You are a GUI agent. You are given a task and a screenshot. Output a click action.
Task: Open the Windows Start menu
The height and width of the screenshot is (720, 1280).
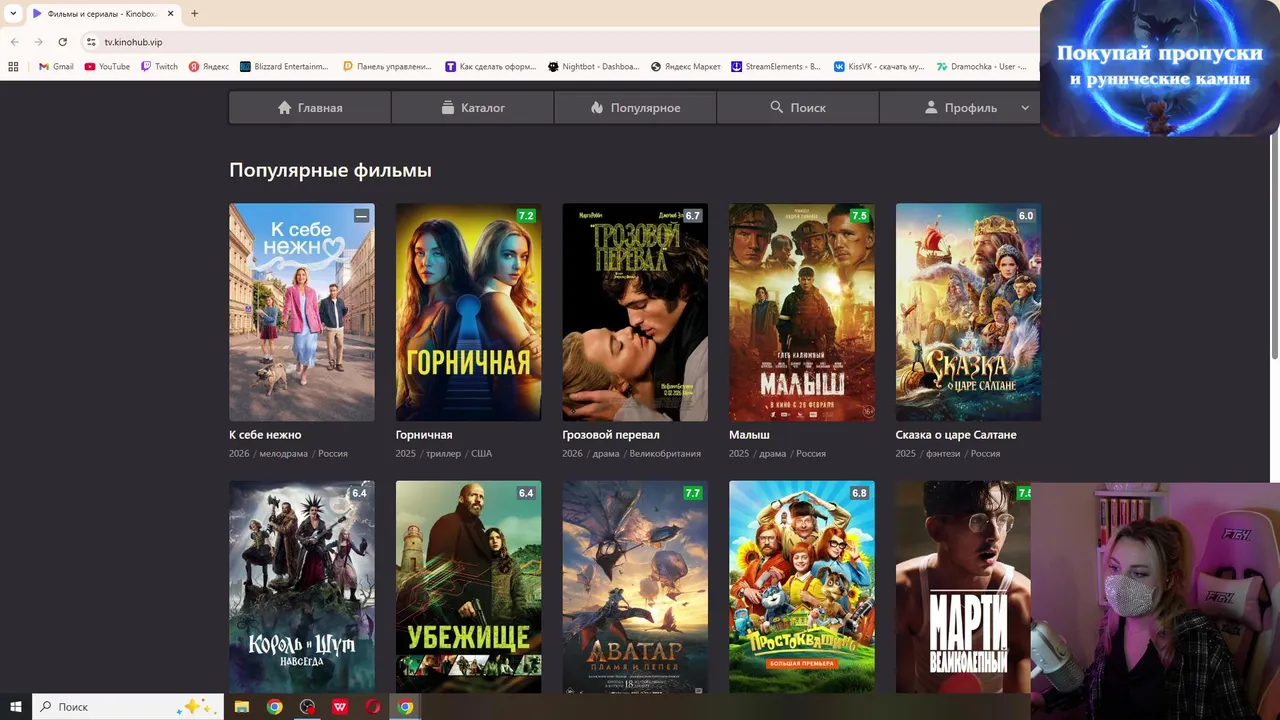click(x=16, y=707)
